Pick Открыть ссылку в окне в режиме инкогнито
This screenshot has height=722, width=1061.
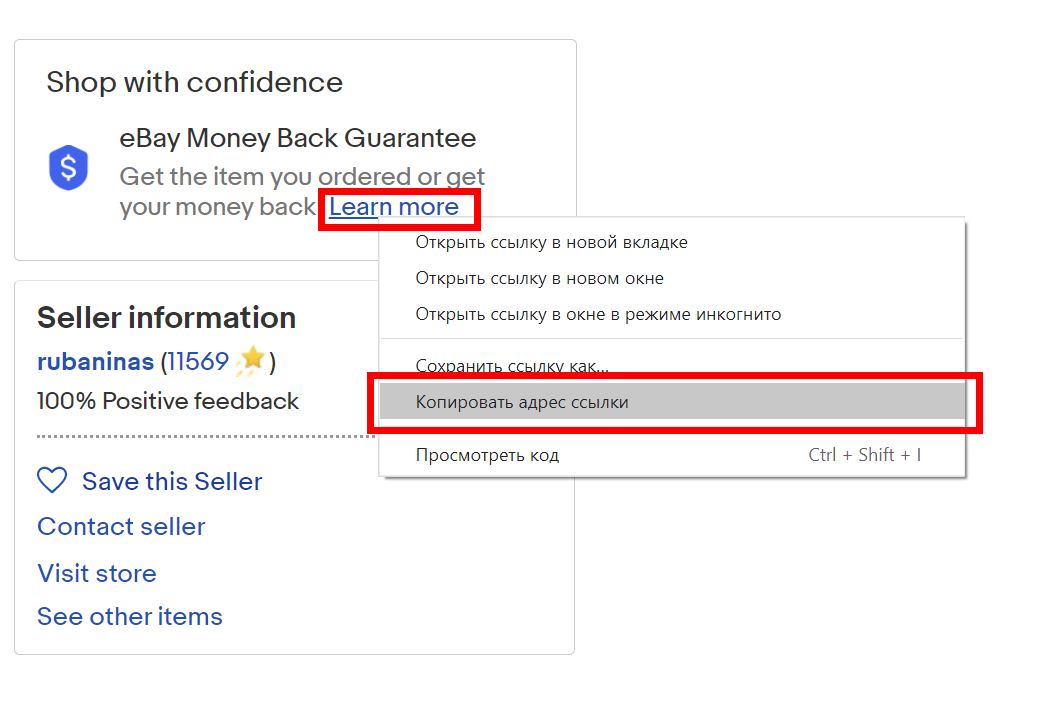pyautogui.click(x=598, y=314)
